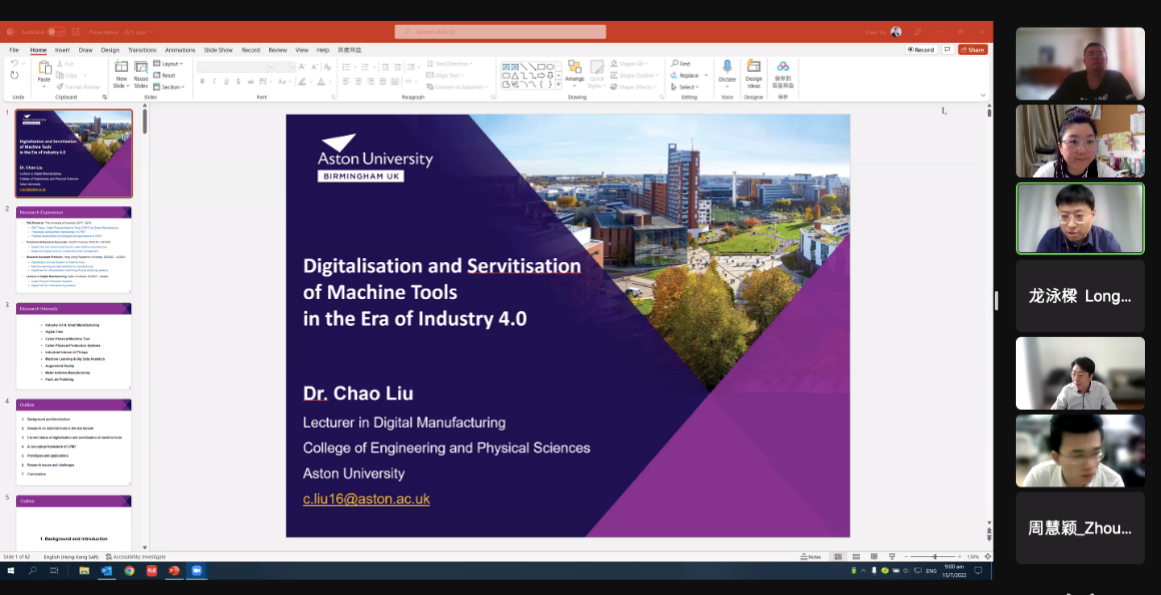Toggle Notes pane in status bar
This screenshot has height=595, width=1161.
point(811,557)
